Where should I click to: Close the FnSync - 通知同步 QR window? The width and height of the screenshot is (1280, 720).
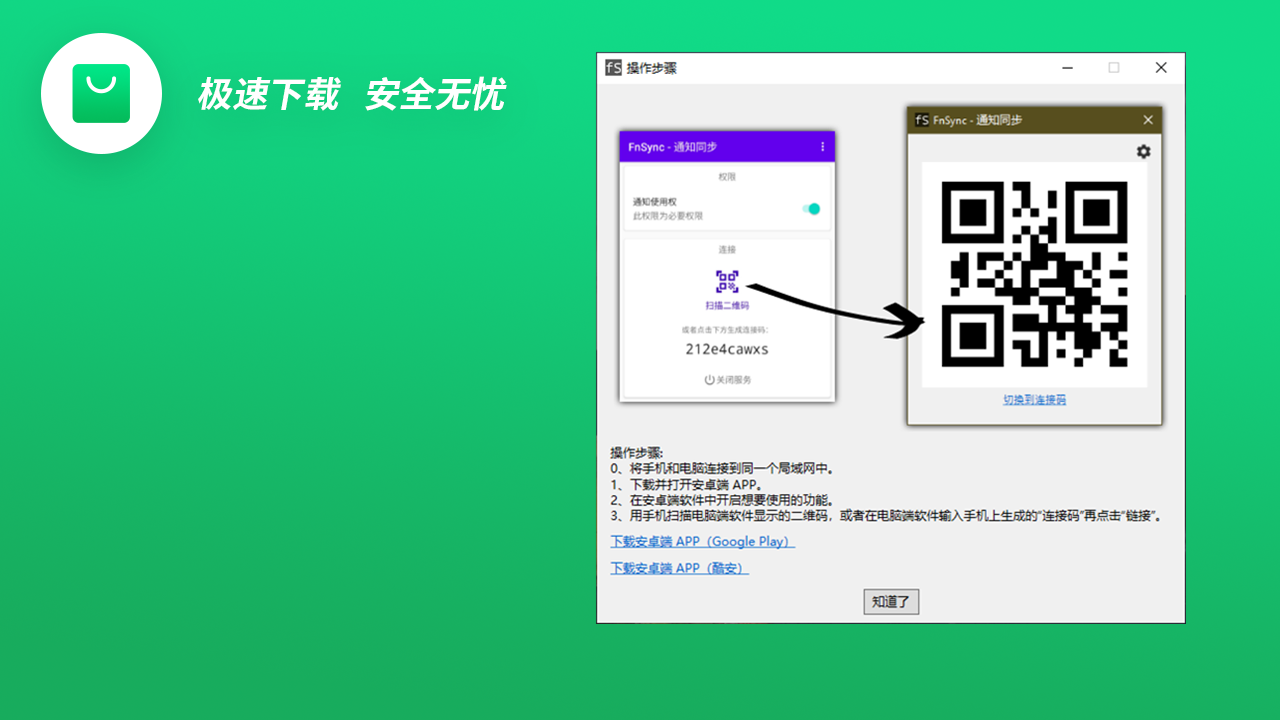[x=1148, y=120]
